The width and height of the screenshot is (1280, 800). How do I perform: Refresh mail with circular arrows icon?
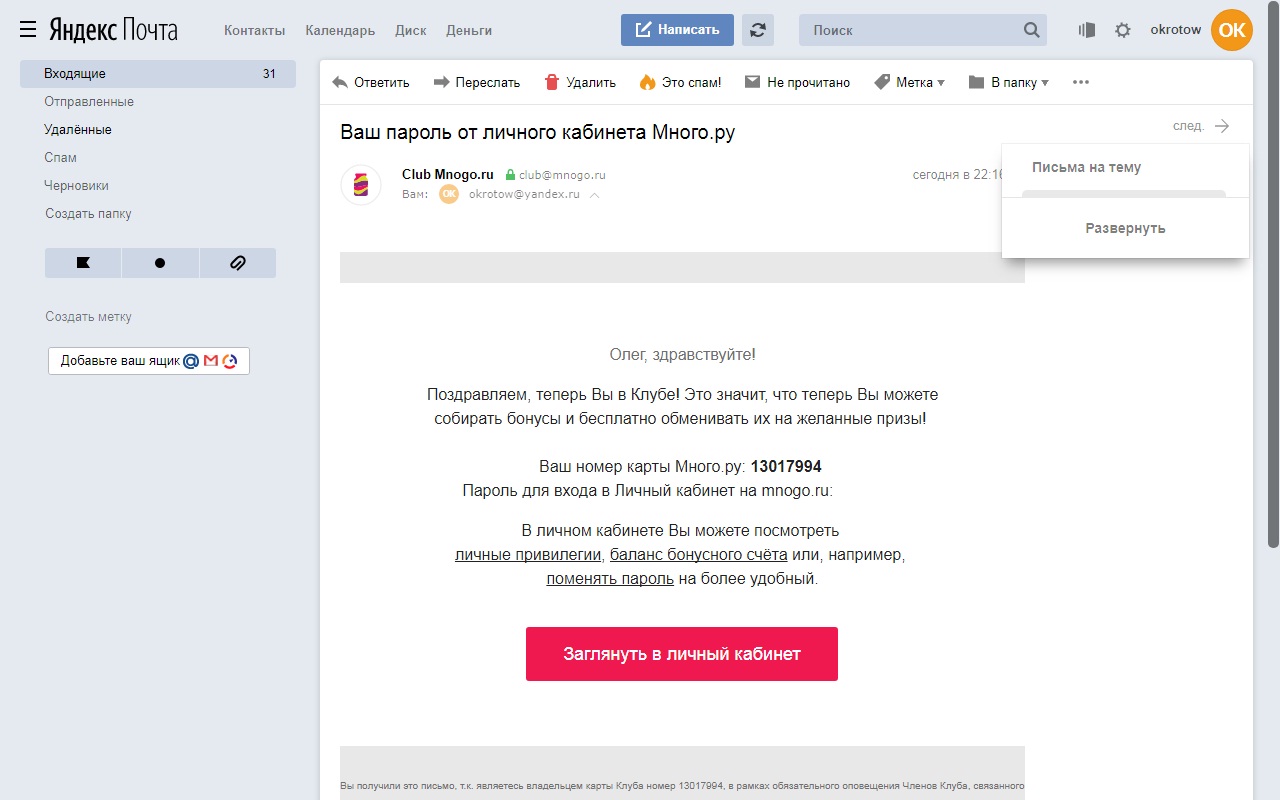coord(758,30)
